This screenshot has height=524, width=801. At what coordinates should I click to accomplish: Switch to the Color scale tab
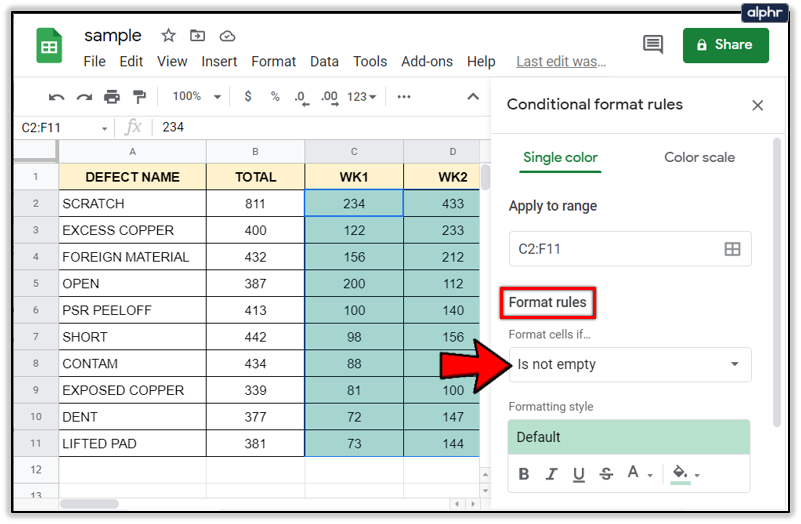tap(699, 157)
